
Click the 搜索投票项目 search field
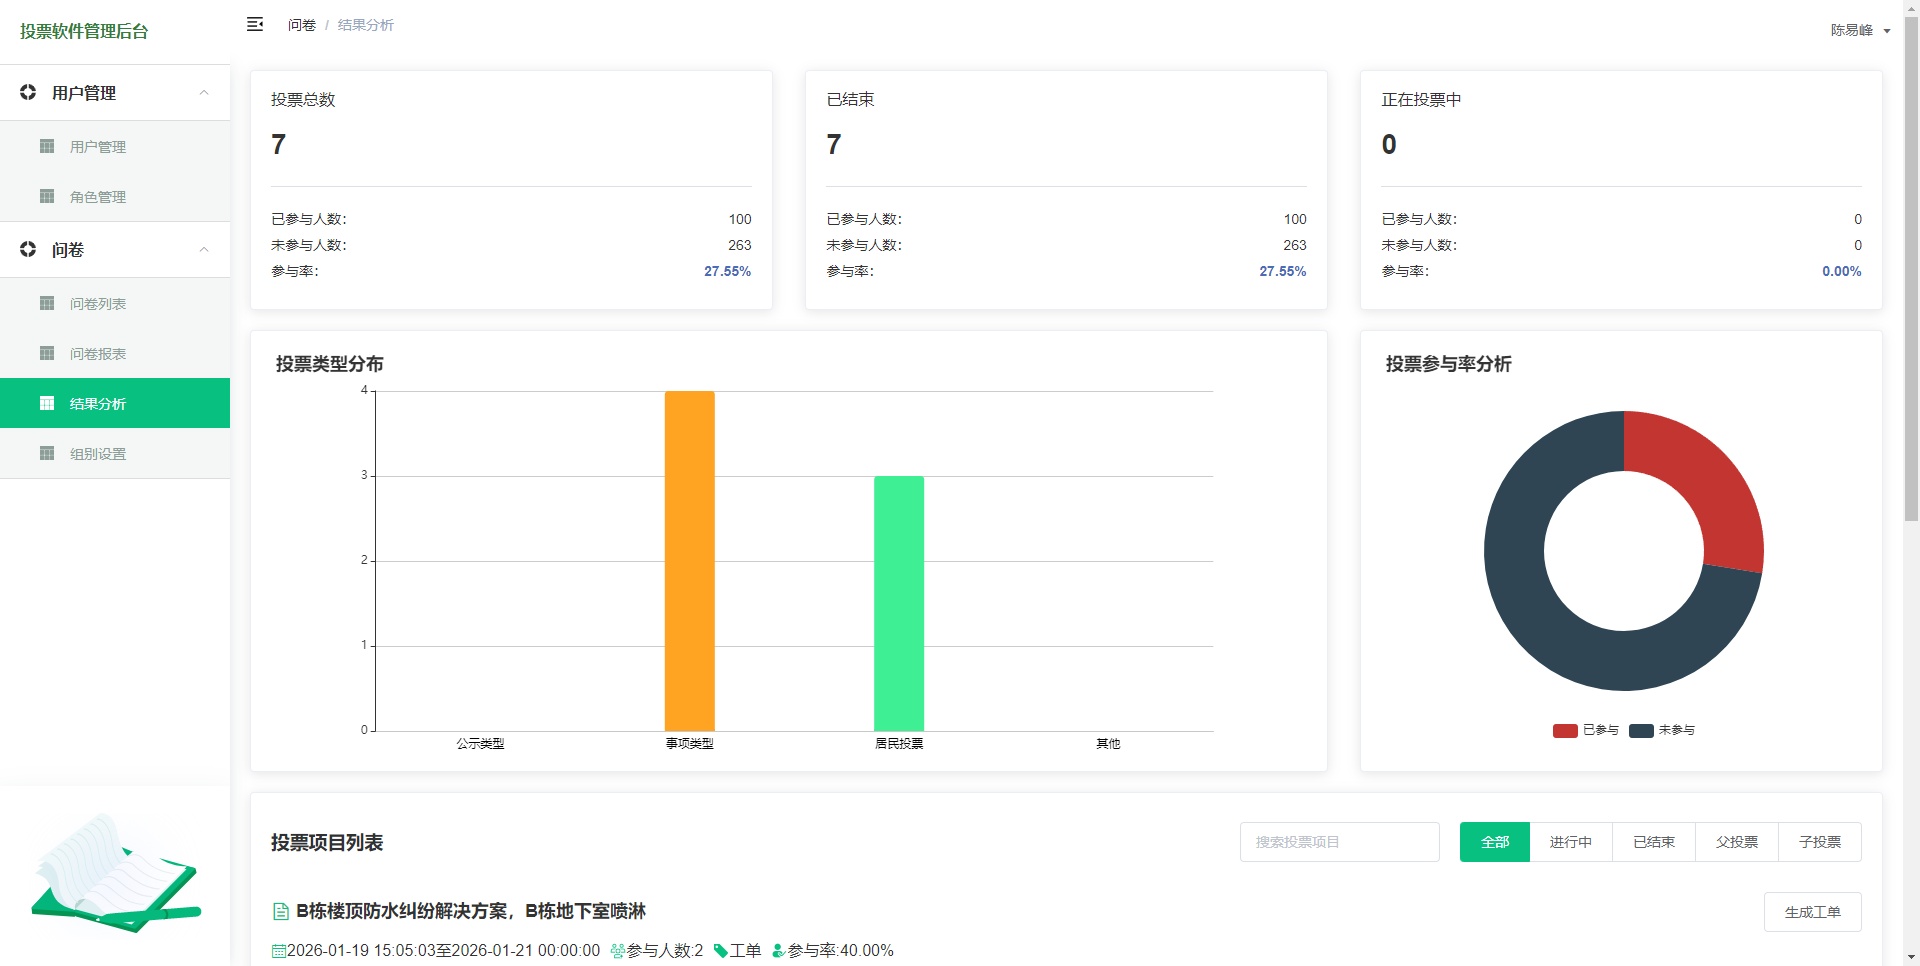click(x=1339, y=842)
